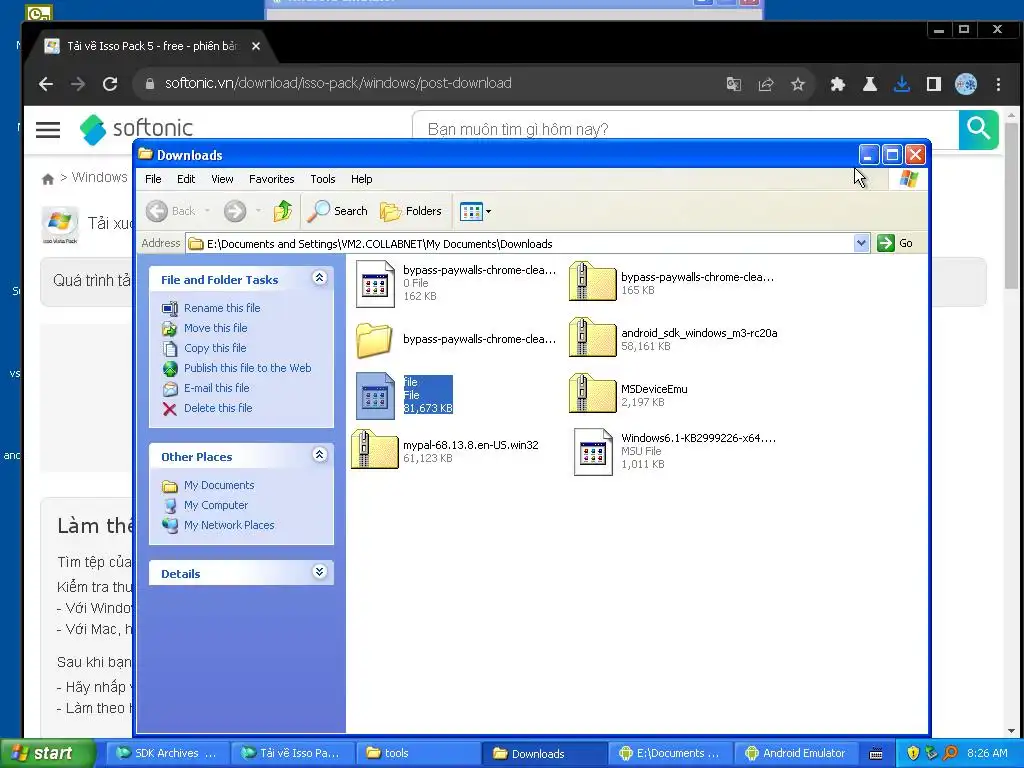The height and width of the screenshot is (768, 1024).
Task: Click Move this file
Action: [216, 328]
